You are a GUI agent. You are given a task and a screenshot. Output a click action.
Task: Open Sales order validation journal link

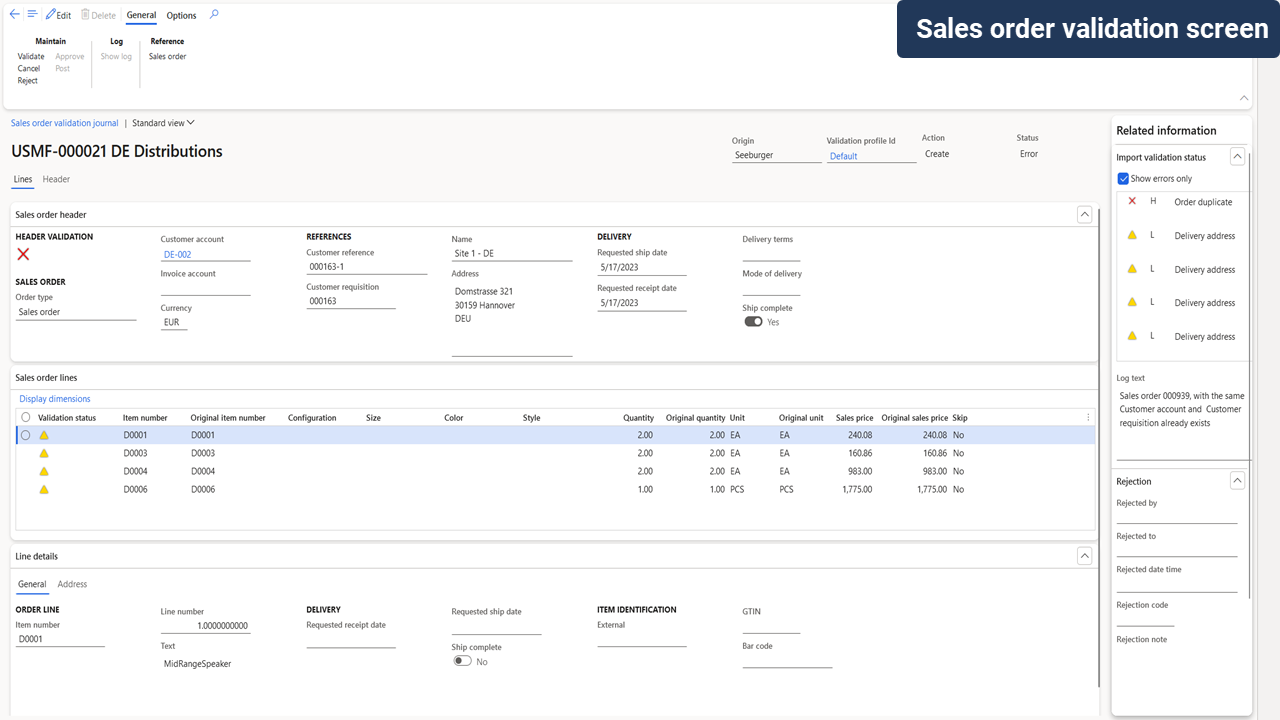(x=64, y=123)
